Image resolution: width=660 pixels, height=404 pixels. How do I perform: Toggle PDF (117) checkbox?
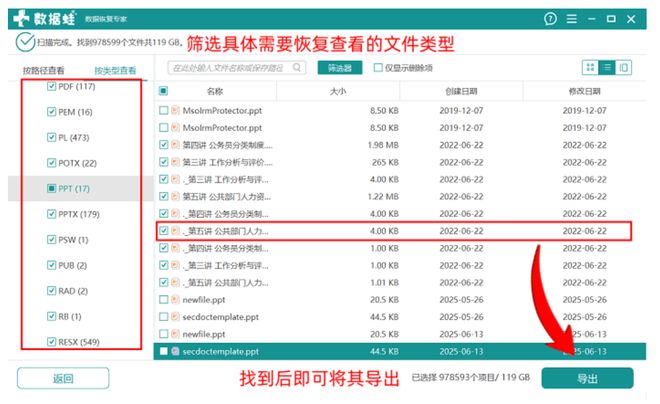(51, 86)
